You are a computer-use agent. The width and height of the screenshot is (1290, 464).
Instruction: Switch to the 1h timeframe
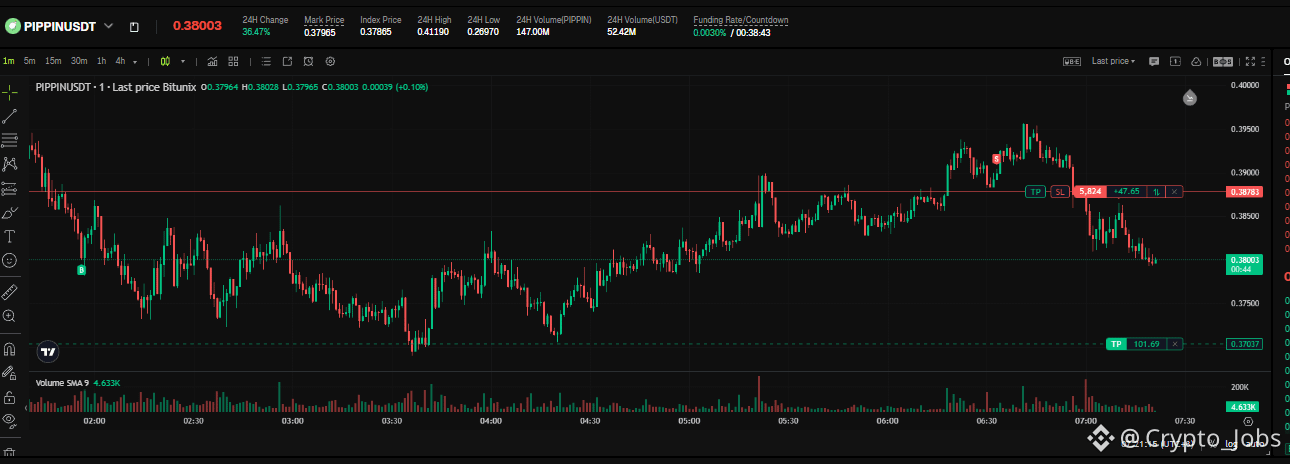pos(101,61)
